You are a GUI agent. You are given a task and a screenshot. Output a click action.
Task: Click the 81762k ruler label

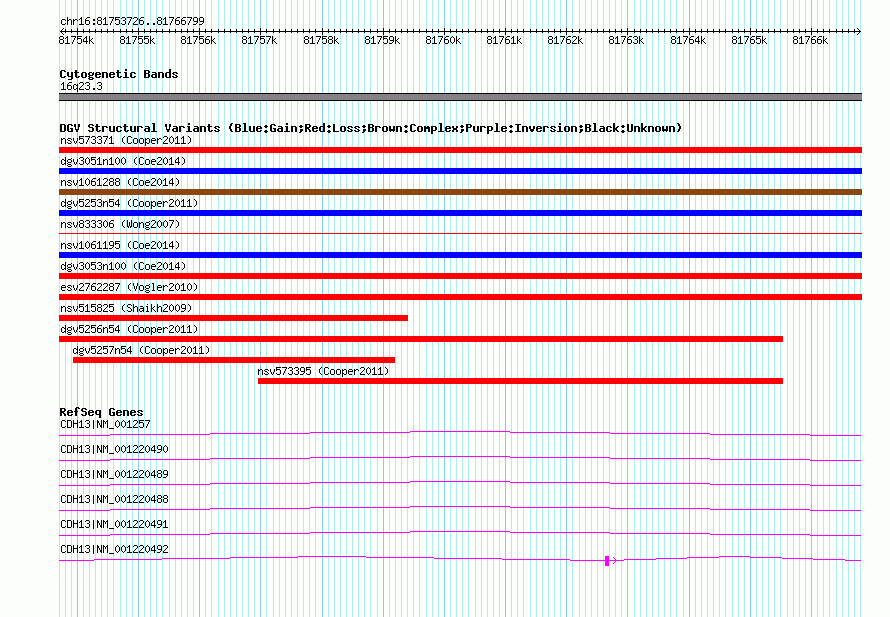pos(565,40)
